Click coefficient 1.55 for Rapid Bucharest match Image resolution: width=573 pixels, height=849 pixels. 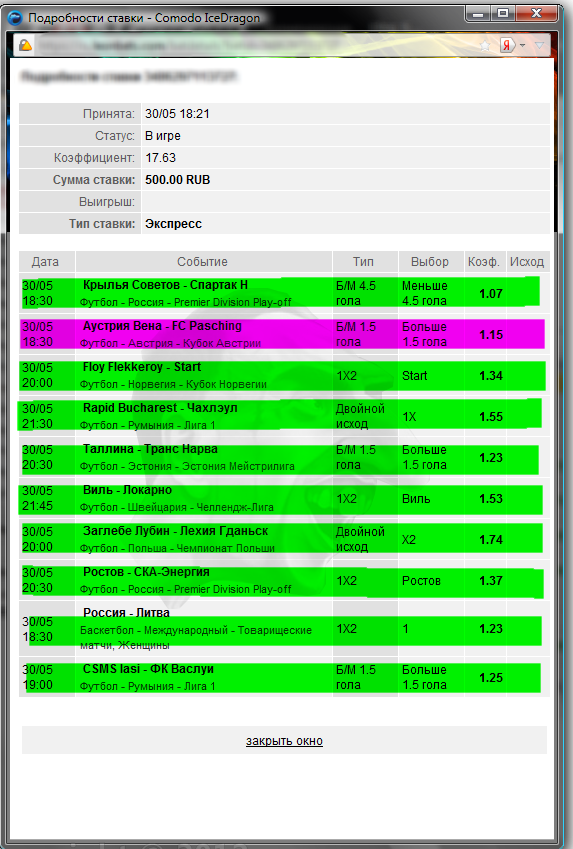click(491, 417)
